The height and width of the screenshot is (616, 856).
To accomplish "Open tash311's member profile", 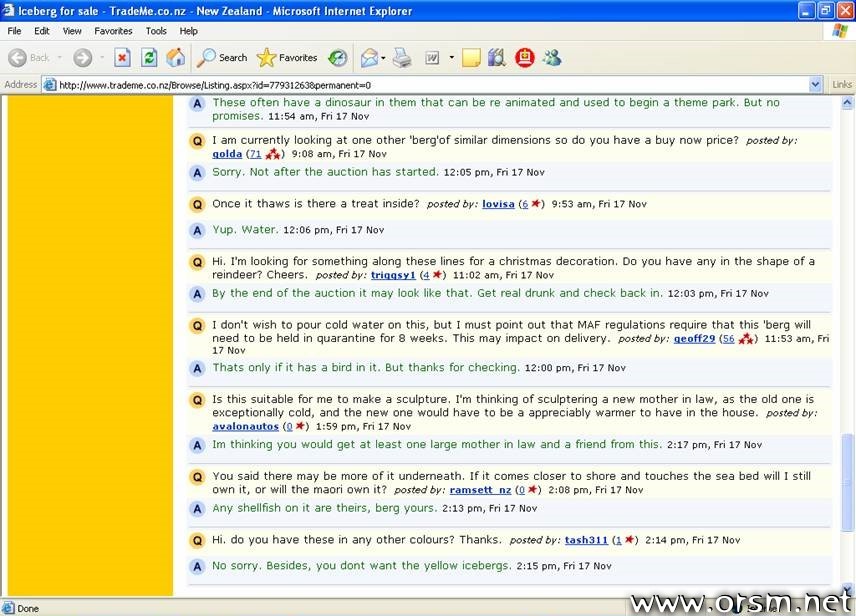I will (586, 540).
